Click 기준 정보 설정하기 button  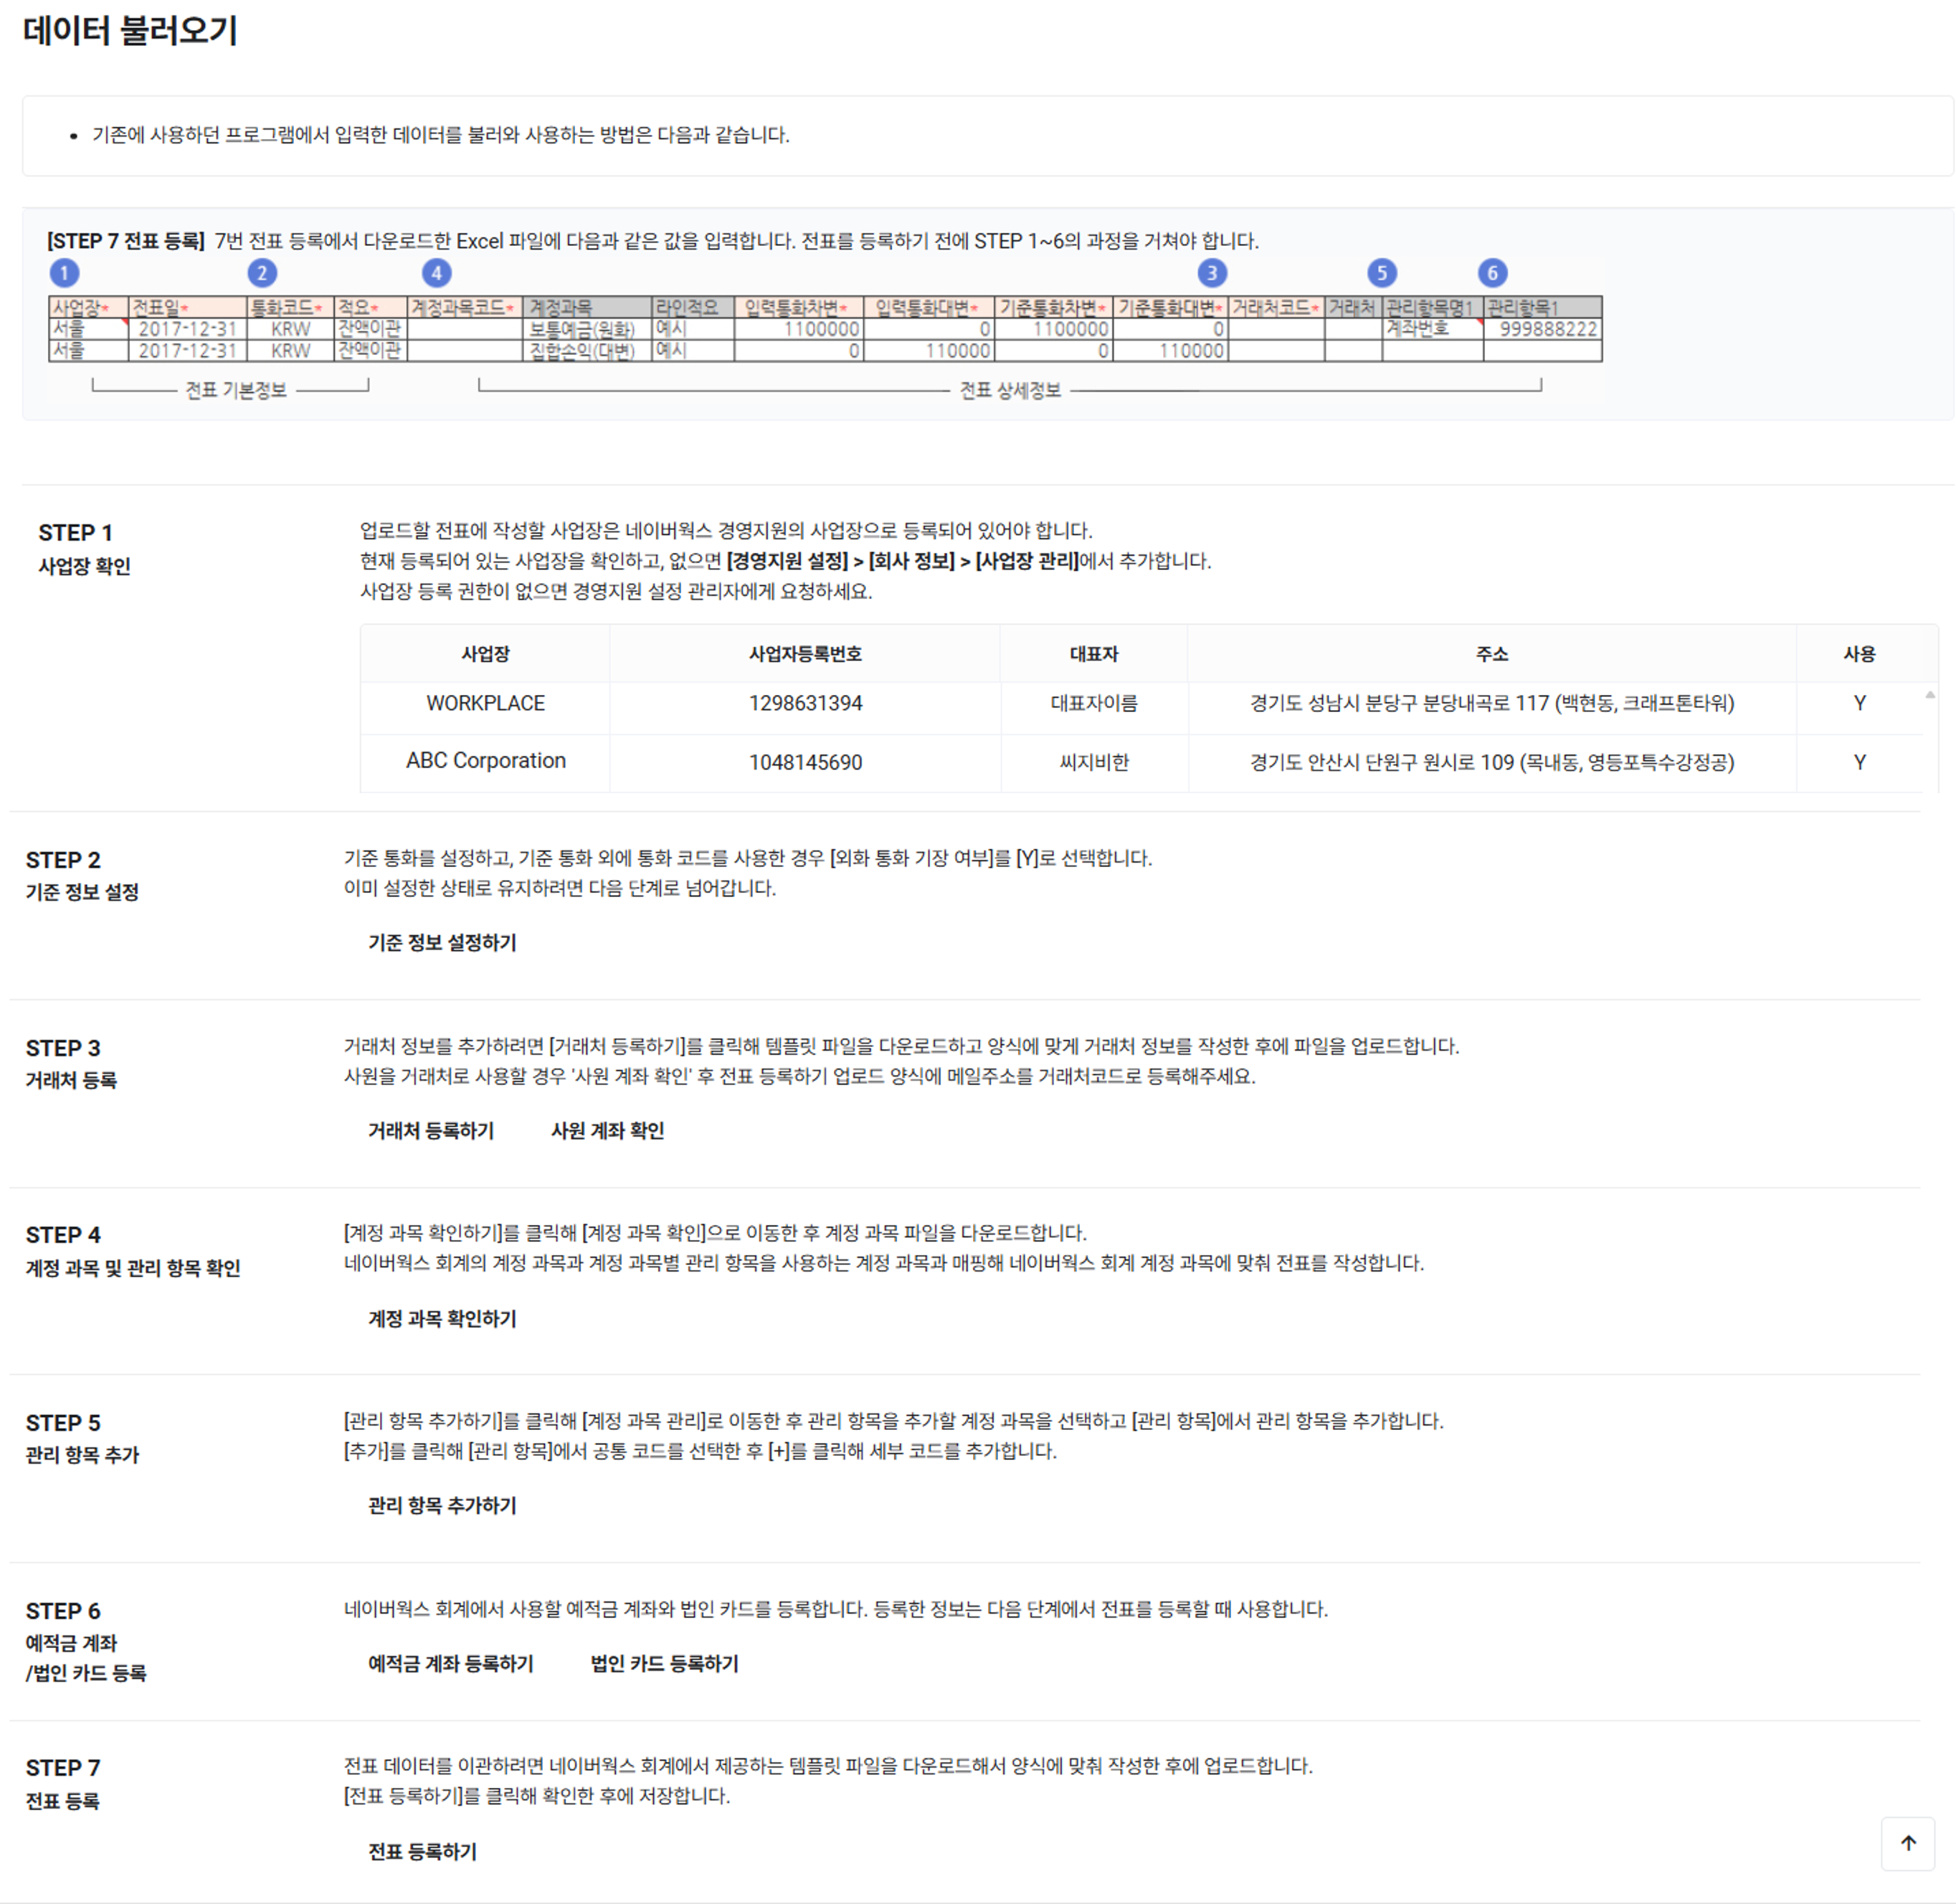[442, 942]
